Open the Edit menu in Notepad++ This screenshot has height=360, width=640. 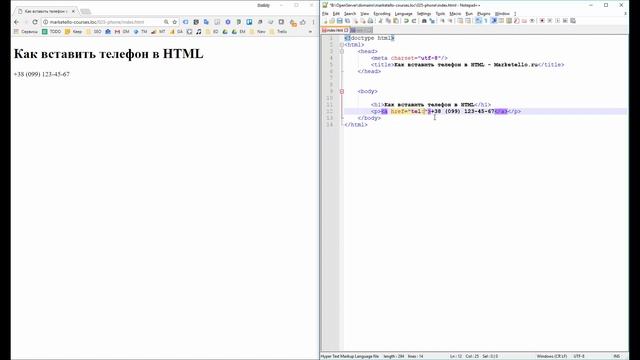click(x=336, y=14)
